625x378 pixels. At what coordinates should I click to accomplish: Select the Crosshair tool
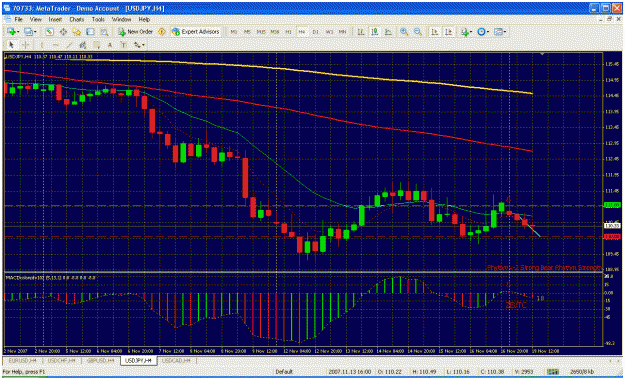point(26,45)
